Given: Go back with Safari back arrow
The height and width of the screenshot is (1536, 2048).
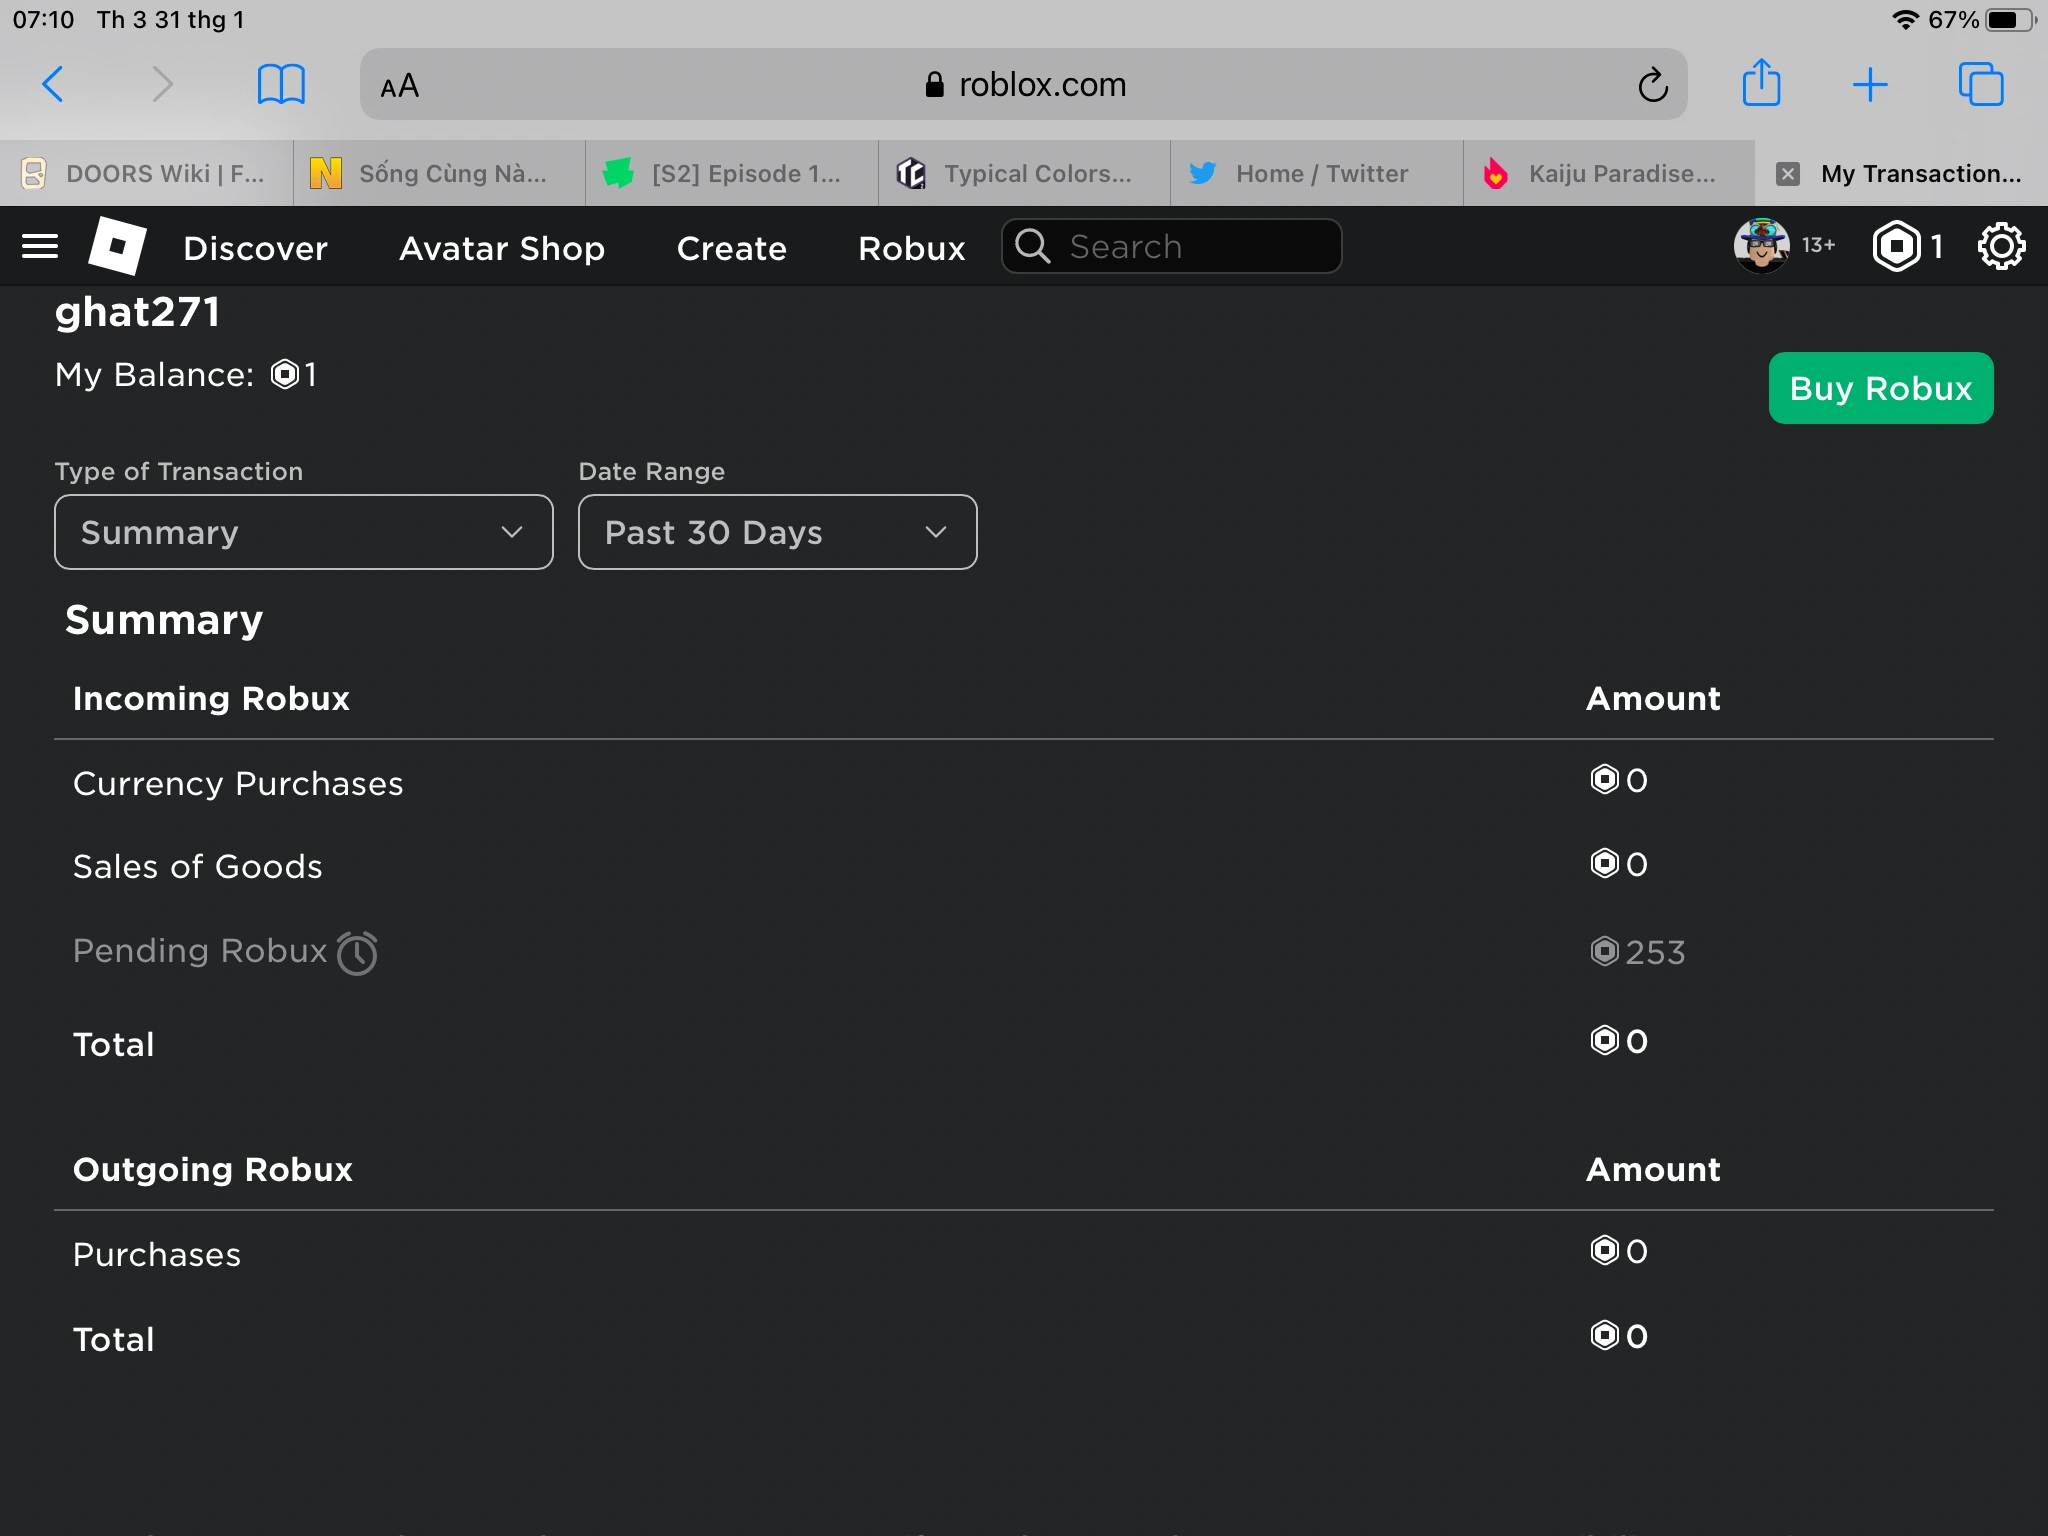Looking at the screenshot, I should [54, 84].
